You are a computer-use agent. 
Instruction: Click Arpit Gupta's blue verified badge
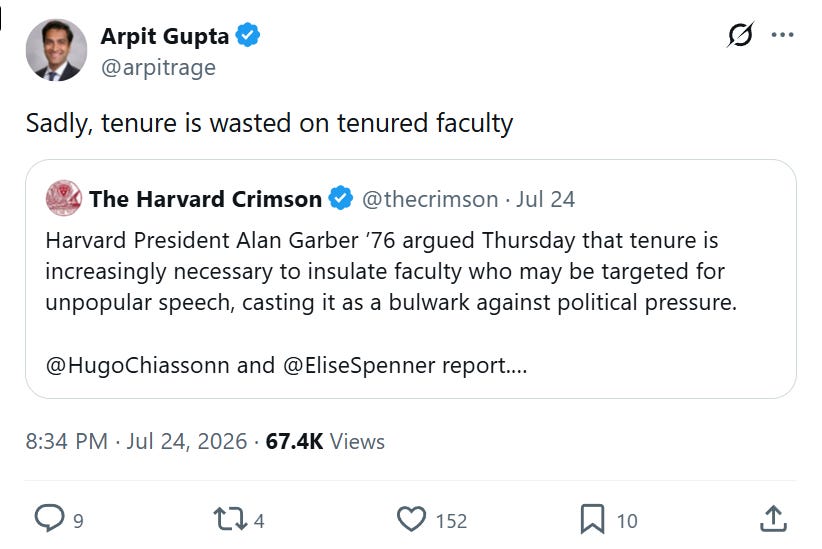click(x=247, y=35)
